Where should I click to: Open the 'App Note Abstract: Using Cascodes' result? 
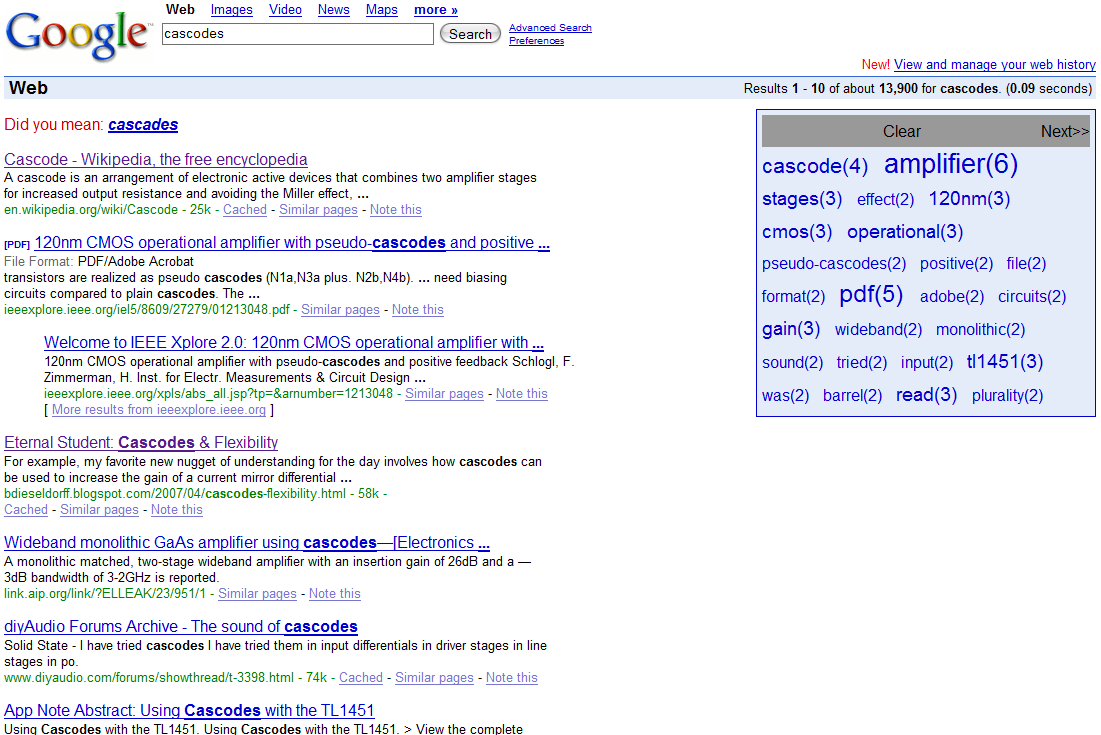pyautogui.click(x=190, y=710)
